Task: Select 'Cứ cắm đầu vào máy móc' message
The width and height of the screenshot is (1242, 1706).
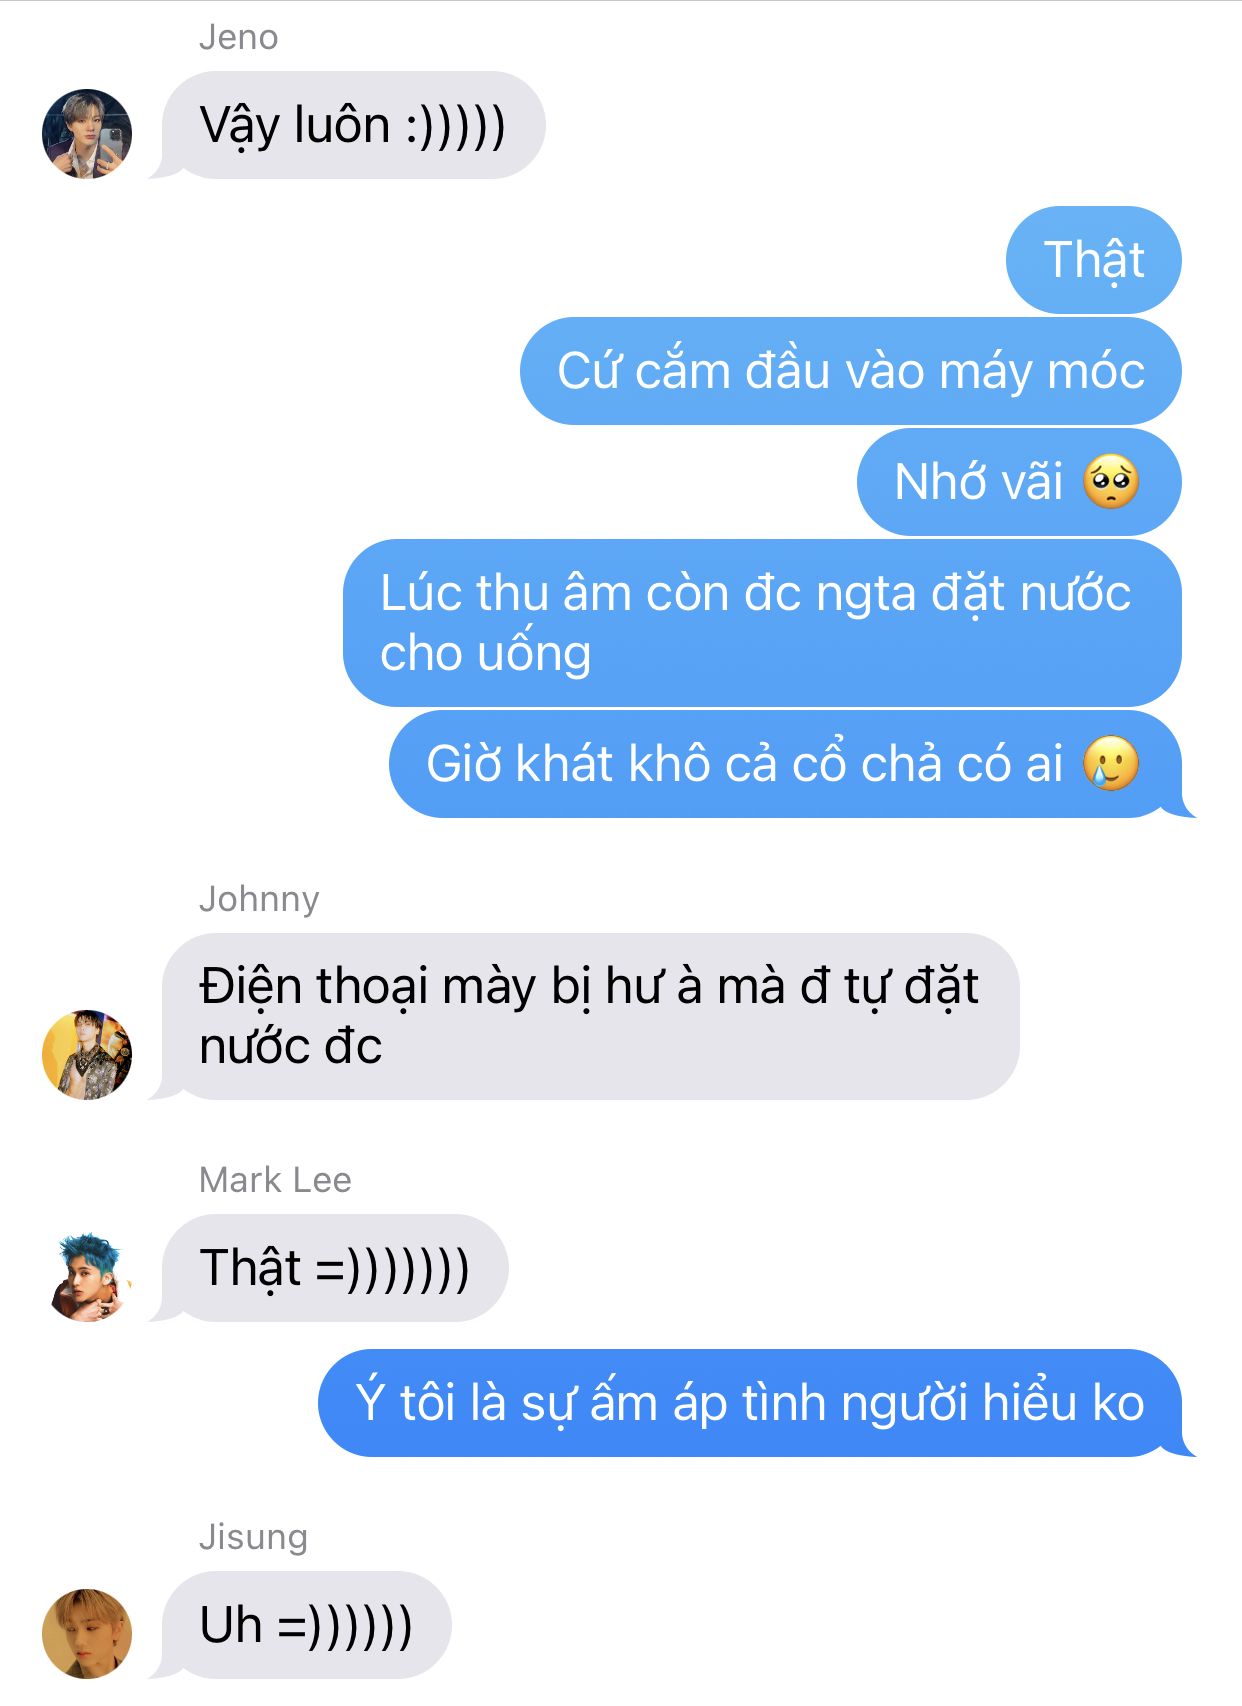Action: (851, 371)
